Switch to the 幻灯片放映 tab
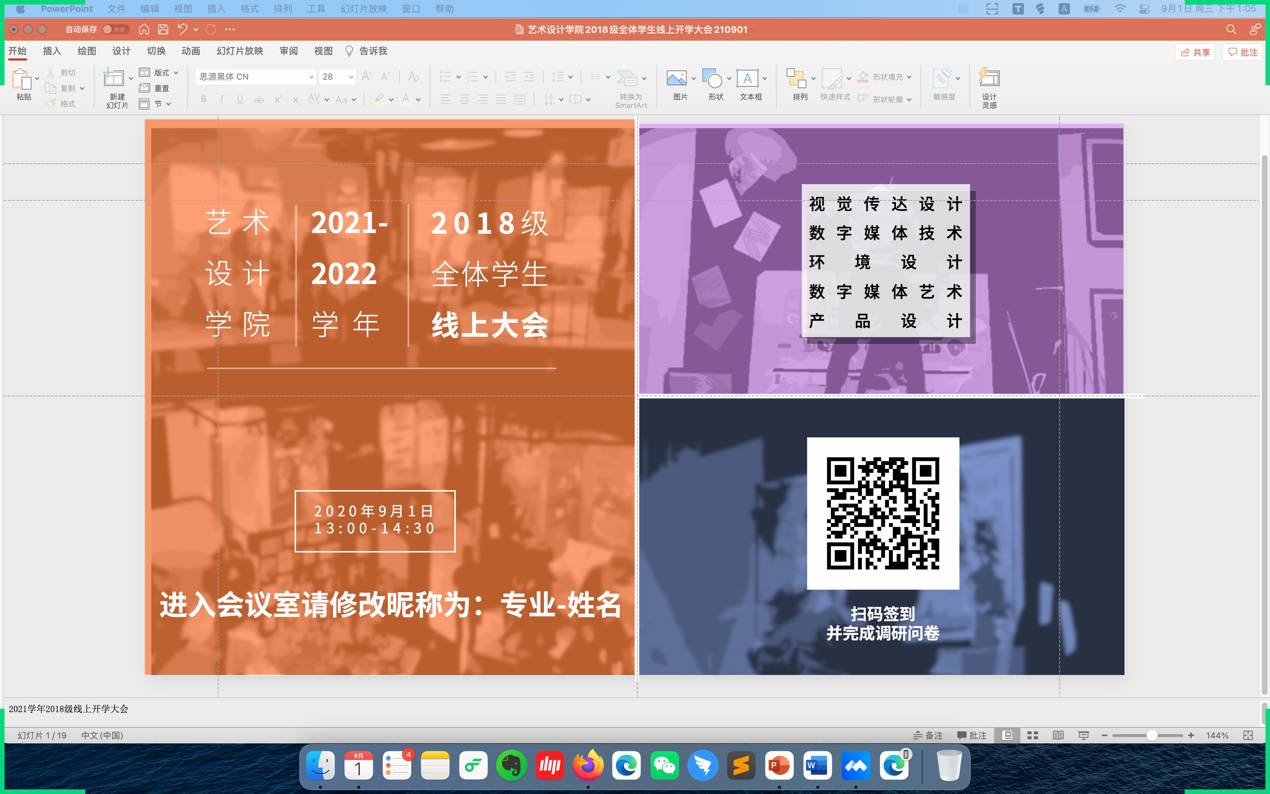 [240, 51]
